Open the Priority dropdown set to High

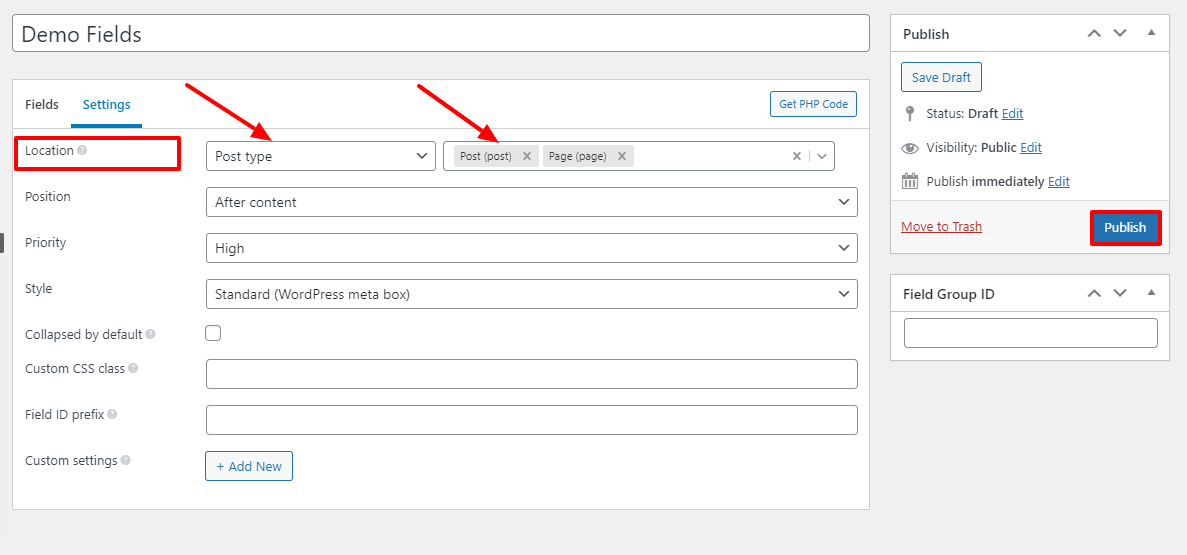click(531, 248)
